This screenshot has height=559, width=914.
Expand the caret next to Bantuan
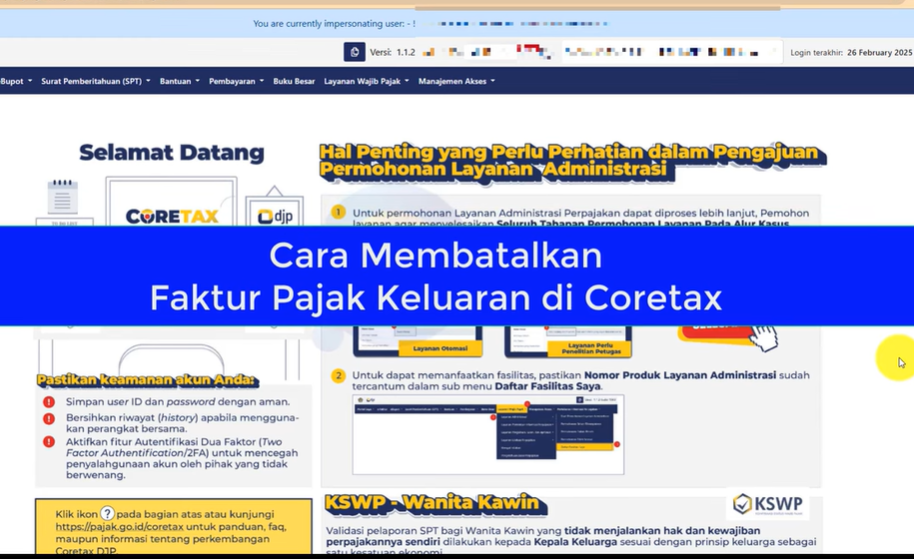198,81
